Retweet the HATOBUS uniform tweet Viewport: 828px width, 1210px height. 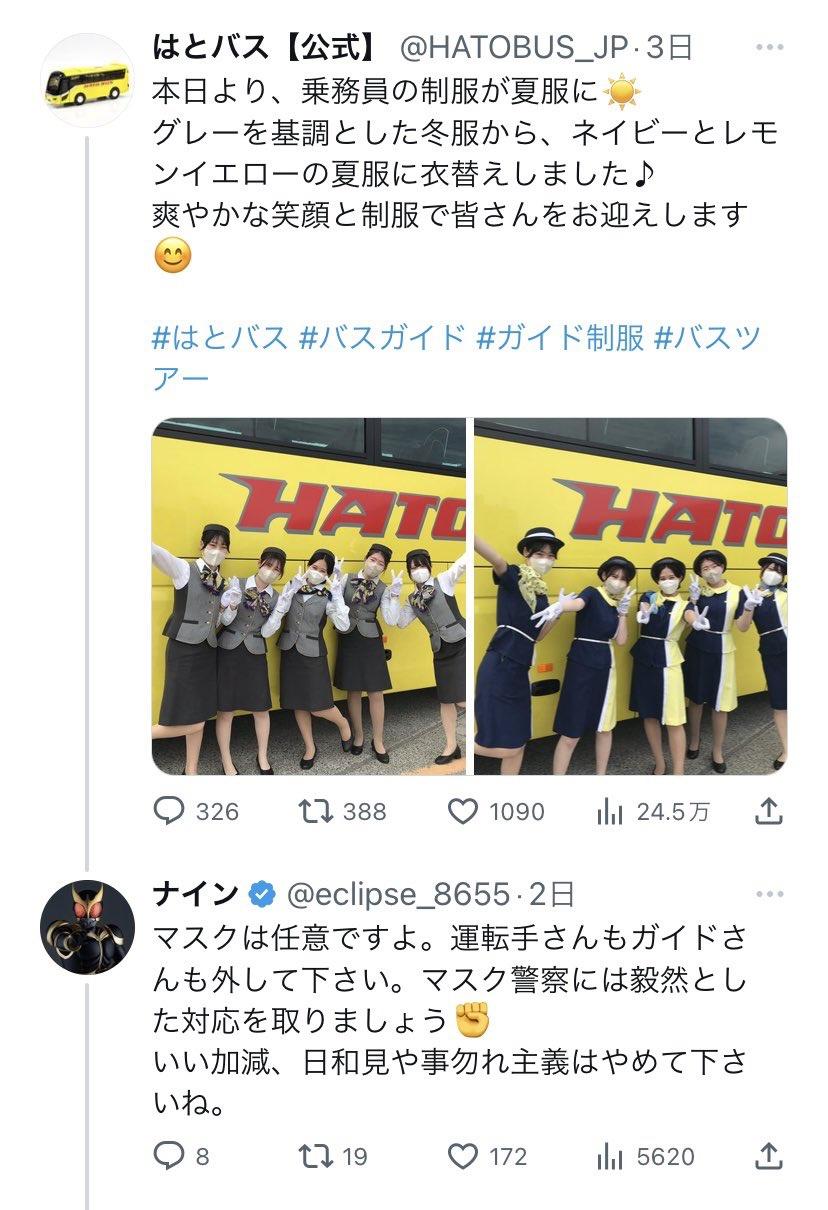click(x=342, y=811)
